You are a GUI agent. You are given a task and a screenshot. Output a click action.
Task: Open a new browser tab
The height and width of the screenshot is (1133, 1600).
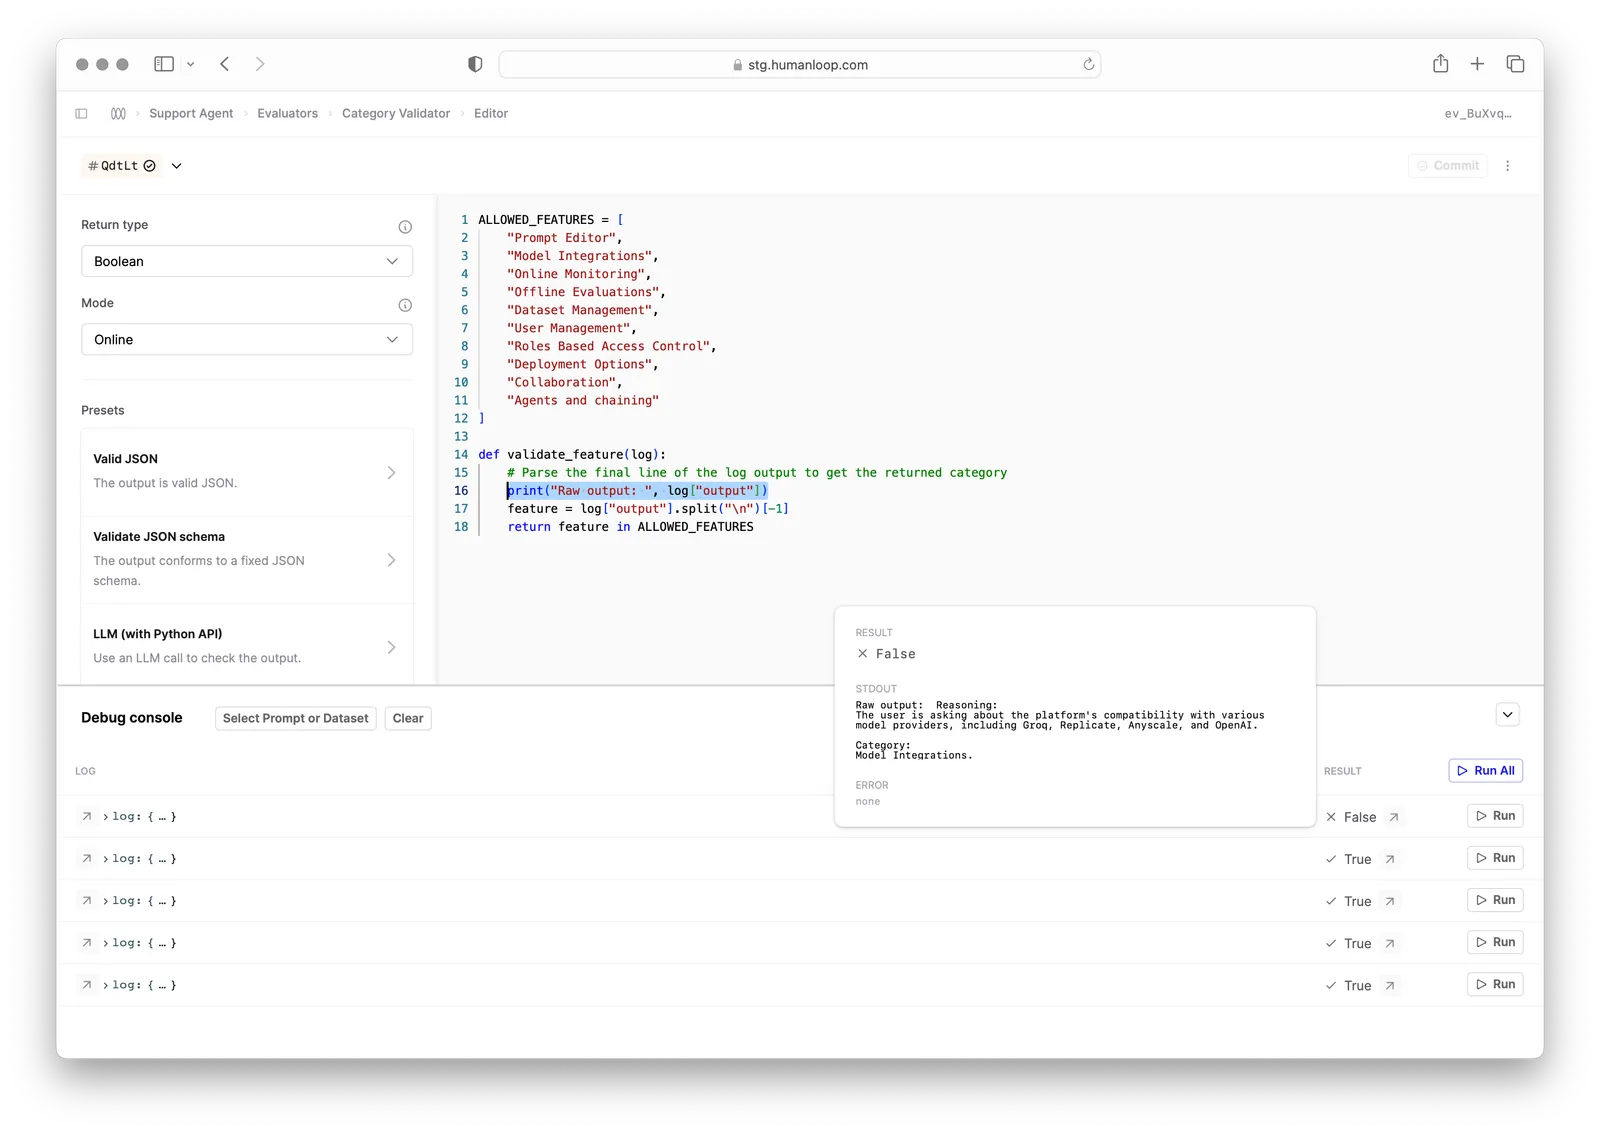(x=1477, y=64)
